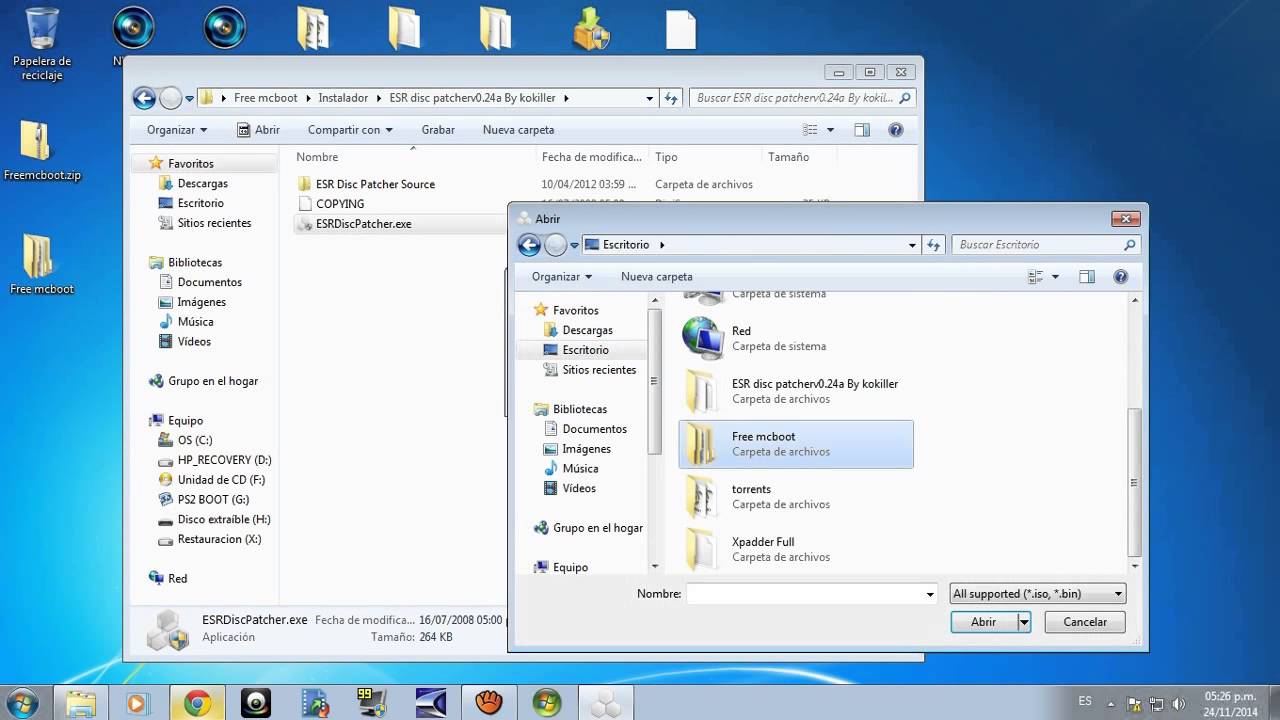Open help icon in Explorer window toolbar
Viewport: 1280px width, 720px height.
(x=896, y=130)
